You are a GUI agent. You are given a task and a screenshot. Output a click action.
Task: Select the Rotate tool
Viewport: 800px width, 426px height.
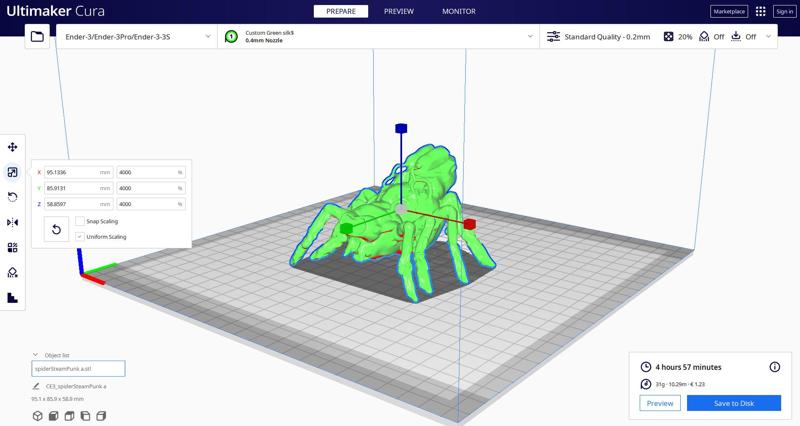pos(13,197)
